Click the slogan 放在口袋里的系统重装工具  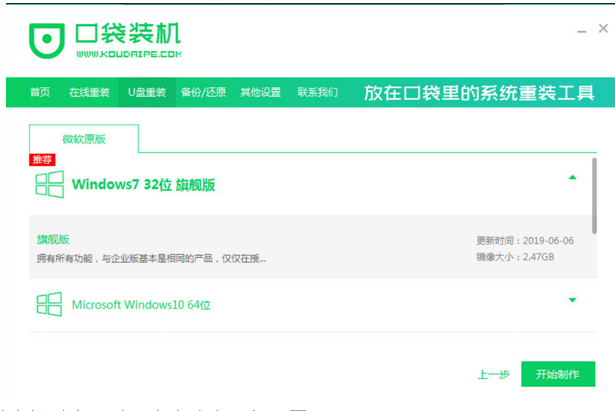tap(479, 93)
